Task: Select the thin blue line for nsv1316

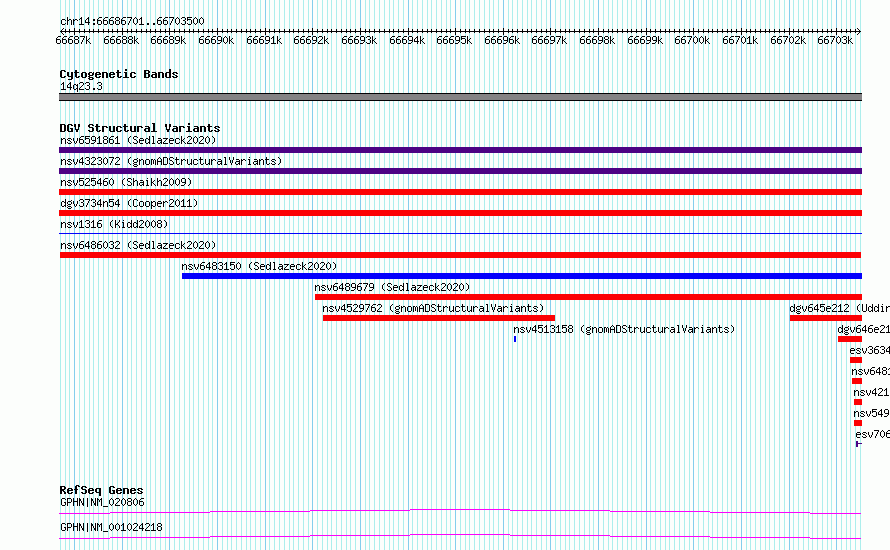Action: point(460,233)
